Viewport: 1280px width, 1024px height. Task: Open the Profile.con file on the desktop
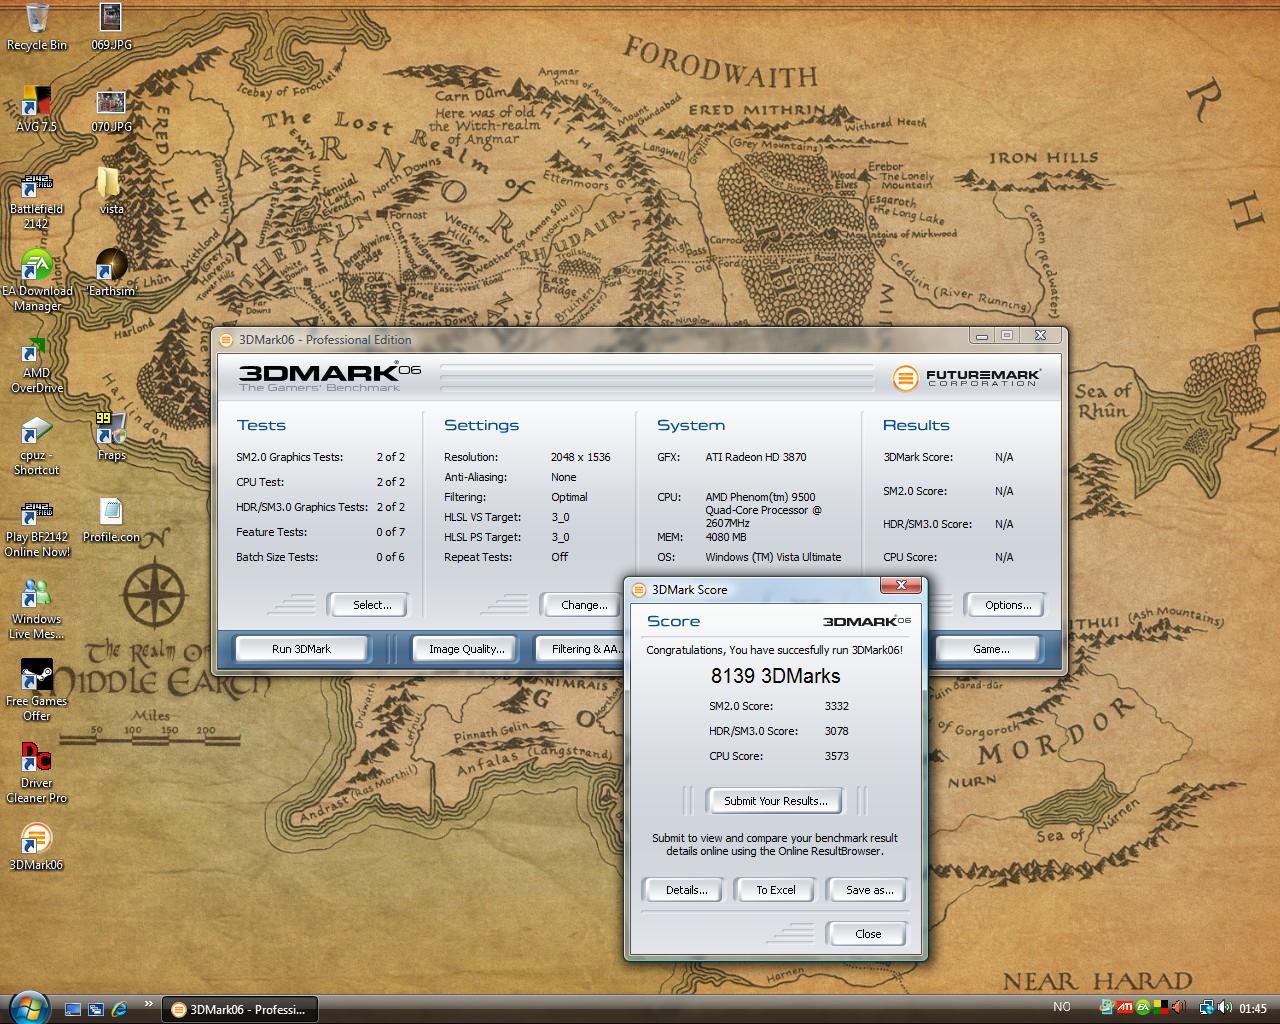[x=111, y=519]
